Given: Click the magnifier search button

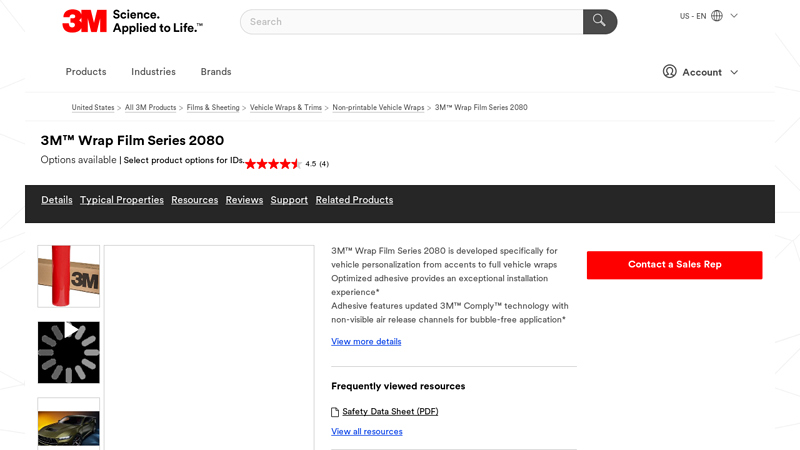Looking at the screenshot, I should (x=599, y=21).
